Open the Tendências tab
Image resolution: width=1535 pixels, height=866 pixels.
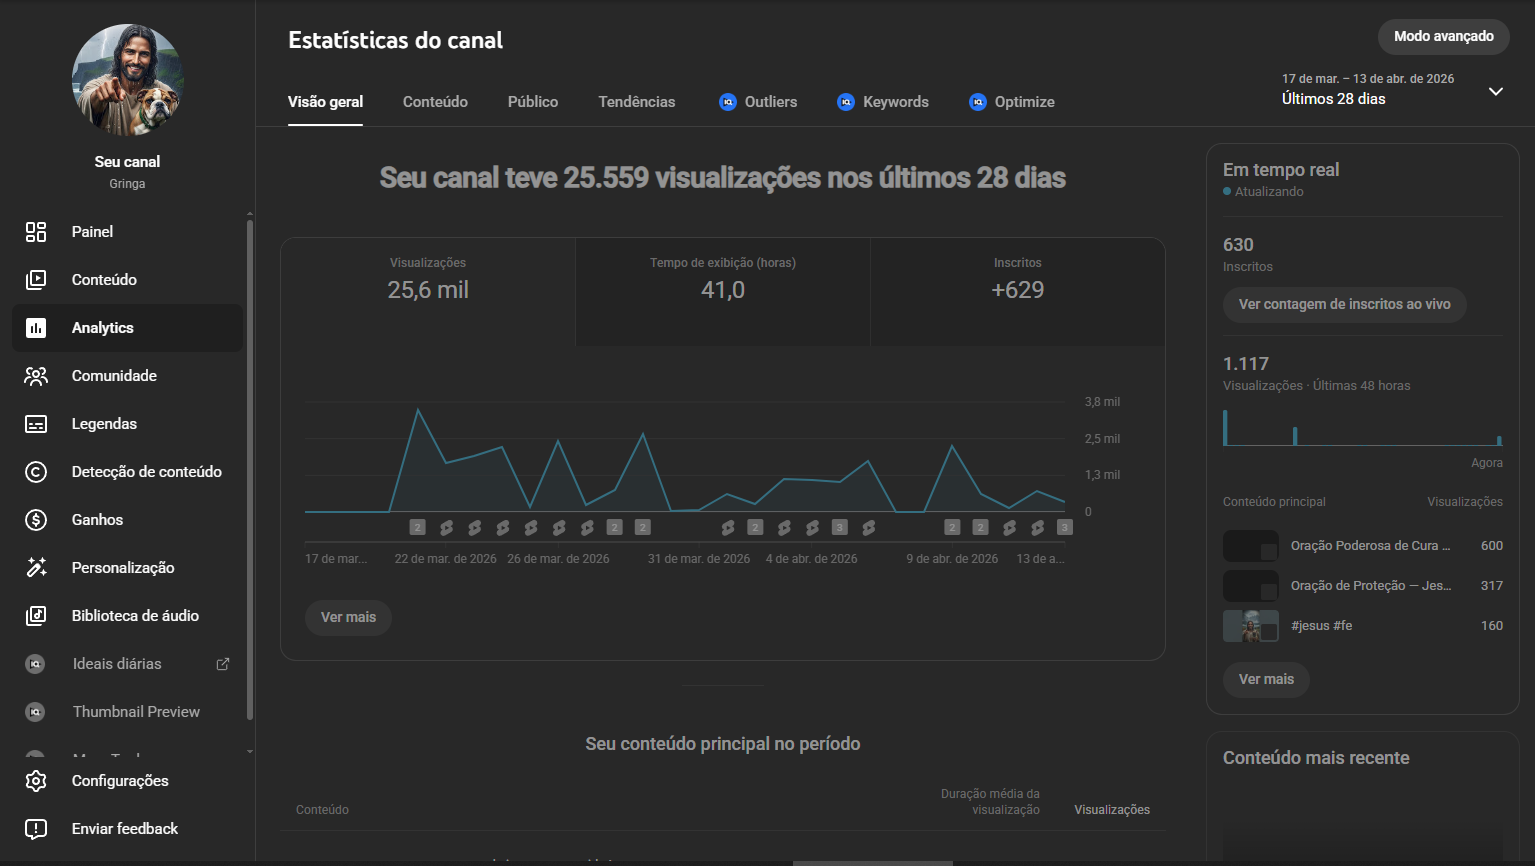pyautogui.click(x=636, y=102)
